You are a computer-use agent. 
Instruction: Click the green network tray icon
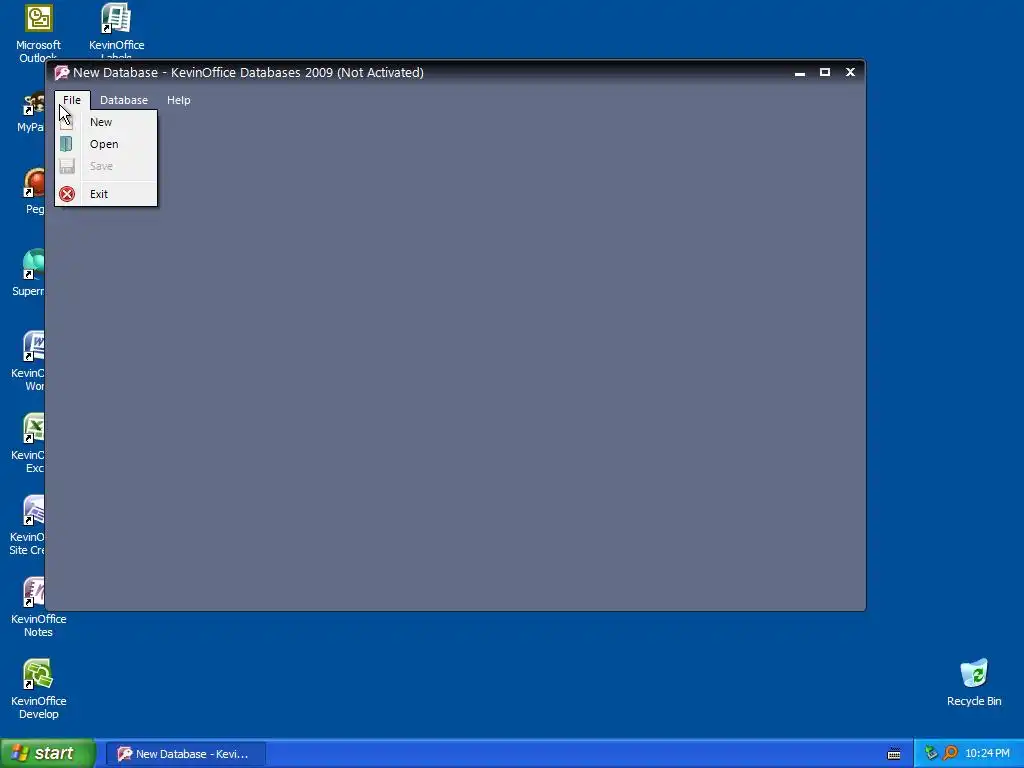[931, 753]
